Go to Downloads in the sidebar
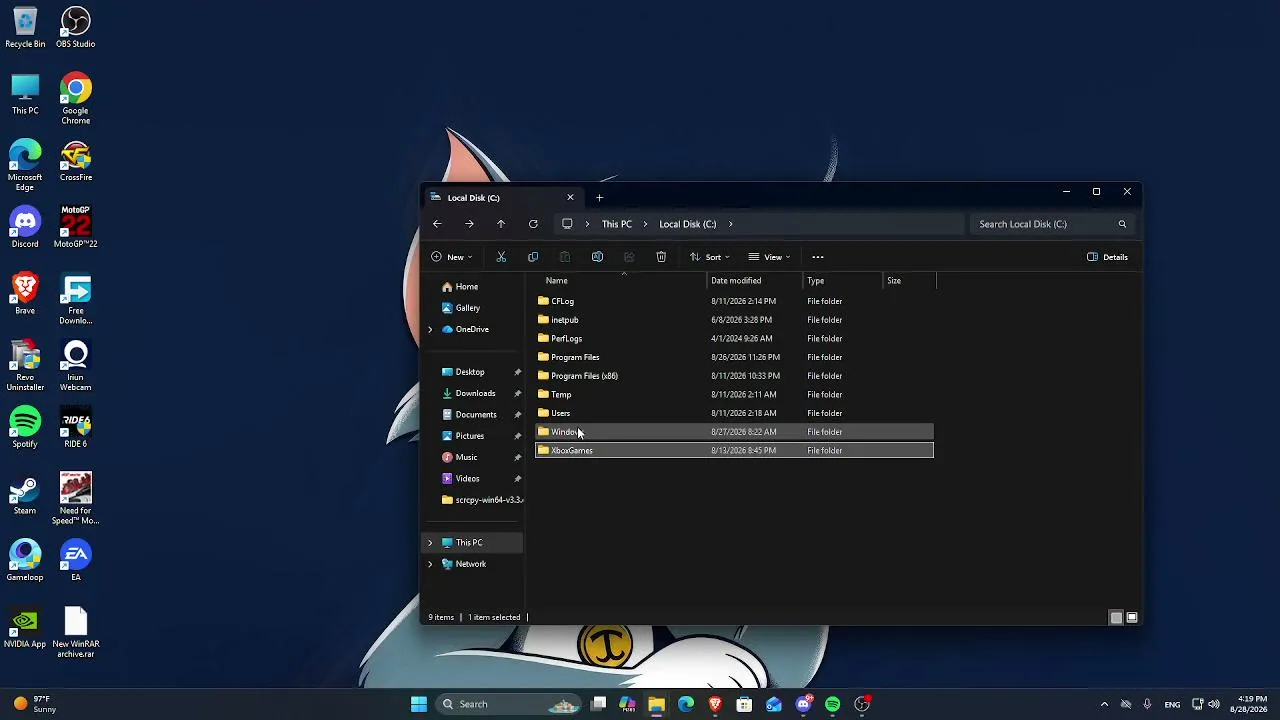Screen dimensions: 1280x720 point(475,393)
